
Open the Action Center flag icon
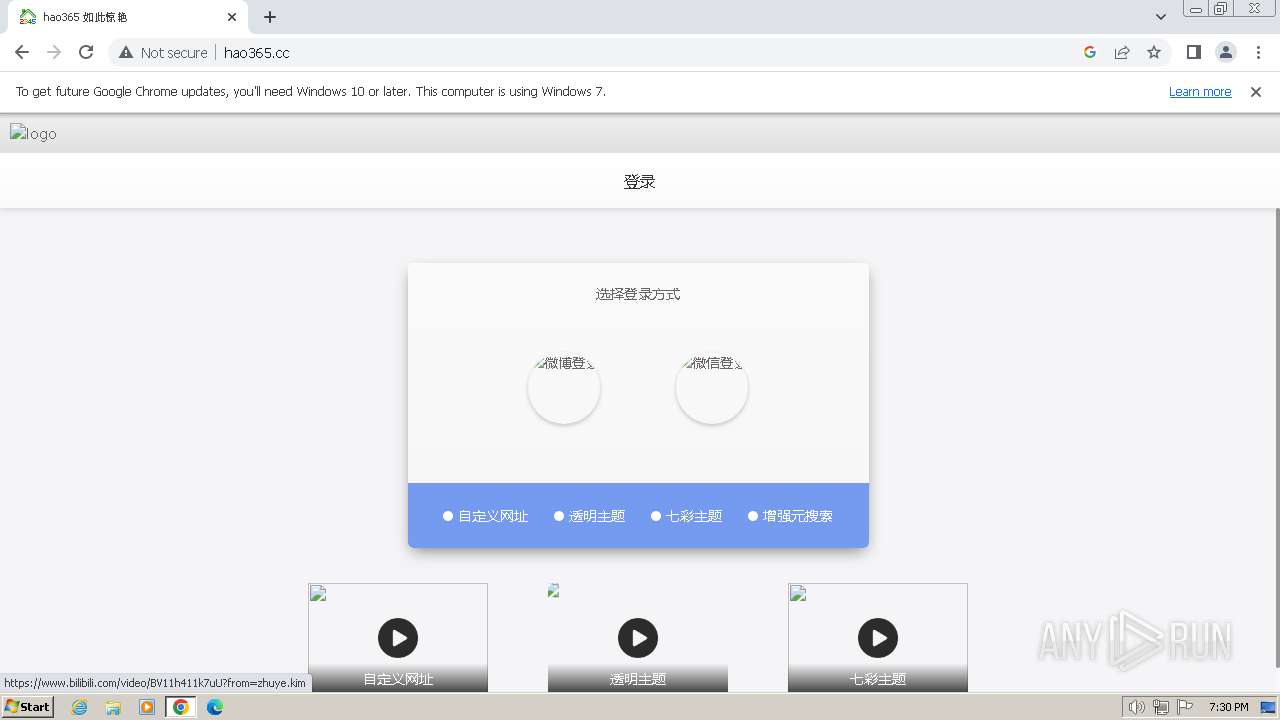(x=1185, y=707)
